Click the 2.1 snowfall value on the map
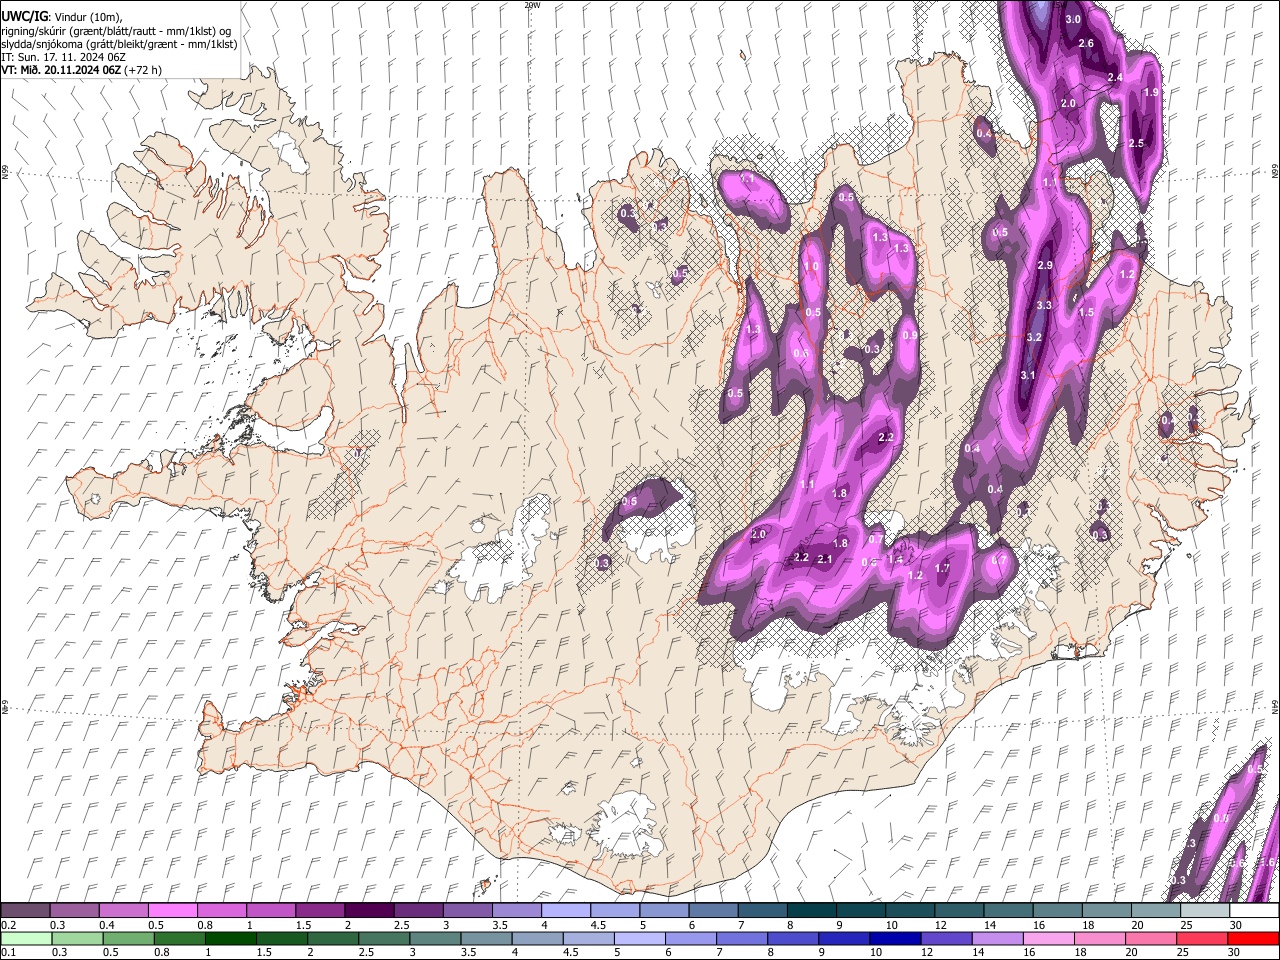This screenshot has height=960, width=1280. tap(825, 559)
